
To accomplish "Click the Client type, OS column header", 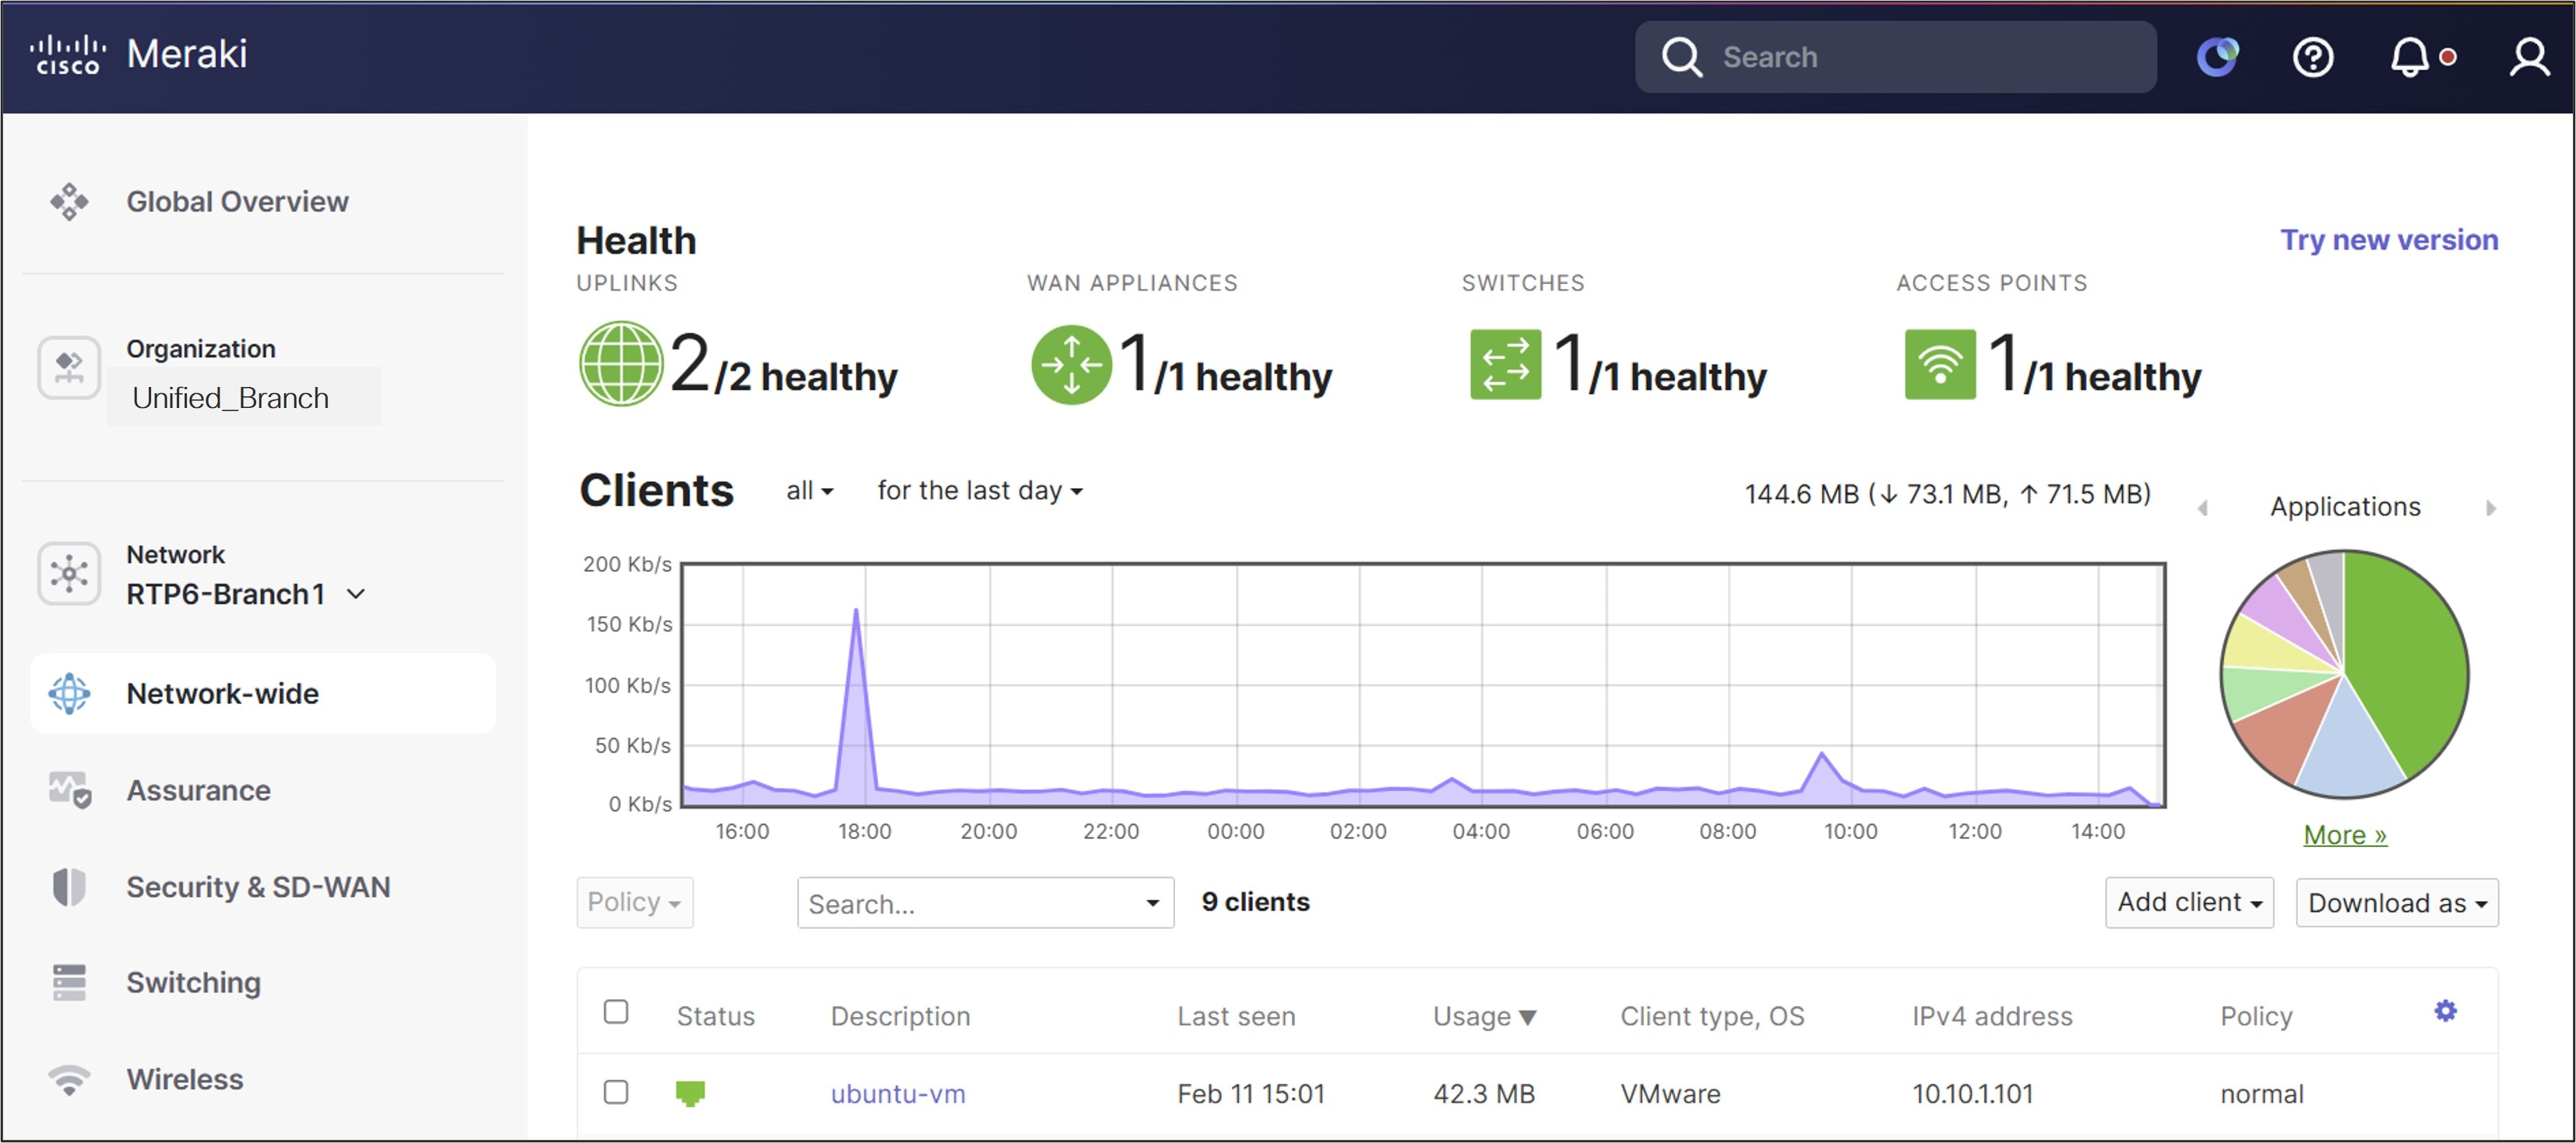I will (x=1712, y=1016).
